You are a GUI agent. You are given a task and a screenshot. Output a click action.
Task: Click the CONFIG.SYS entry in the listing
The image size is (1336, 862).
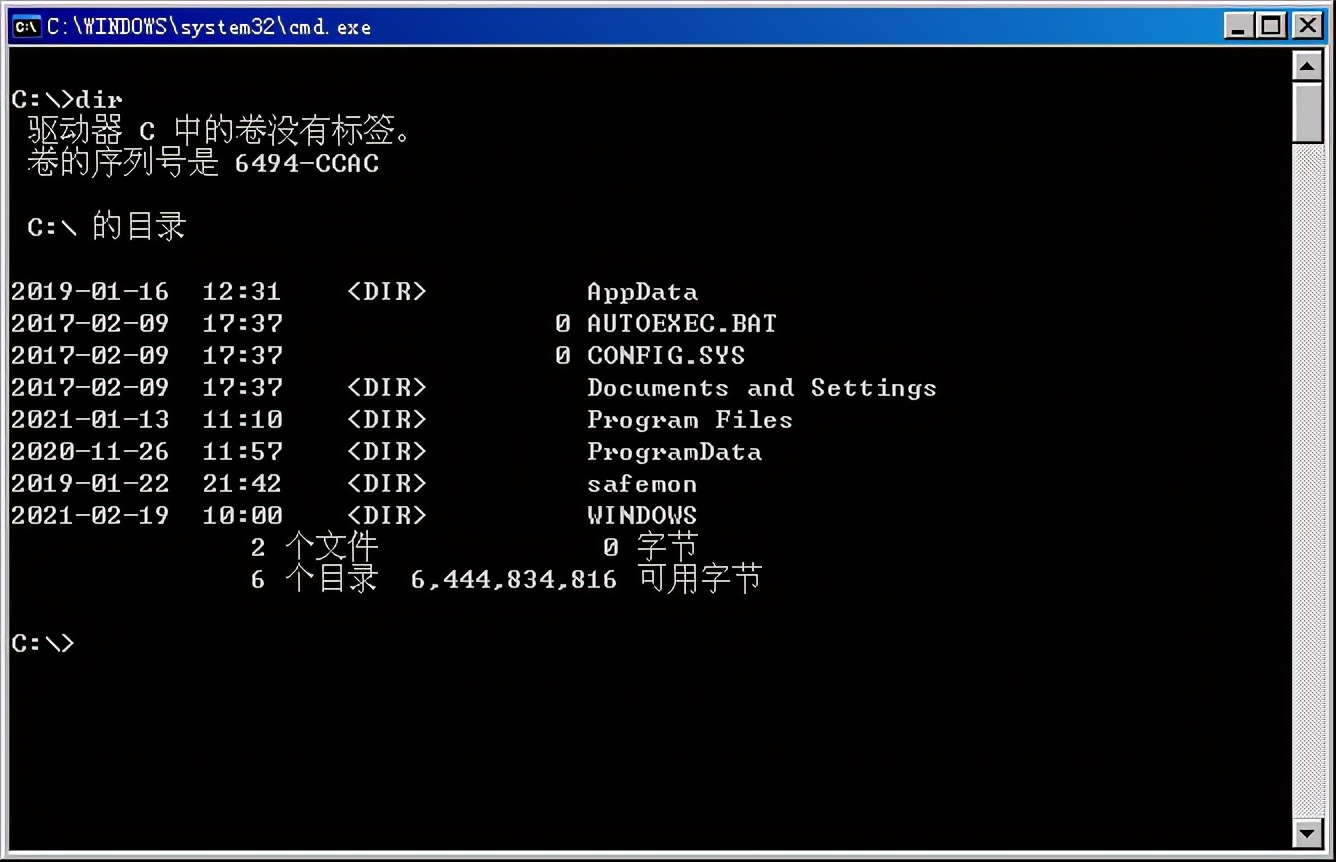[x=665, y=355]
